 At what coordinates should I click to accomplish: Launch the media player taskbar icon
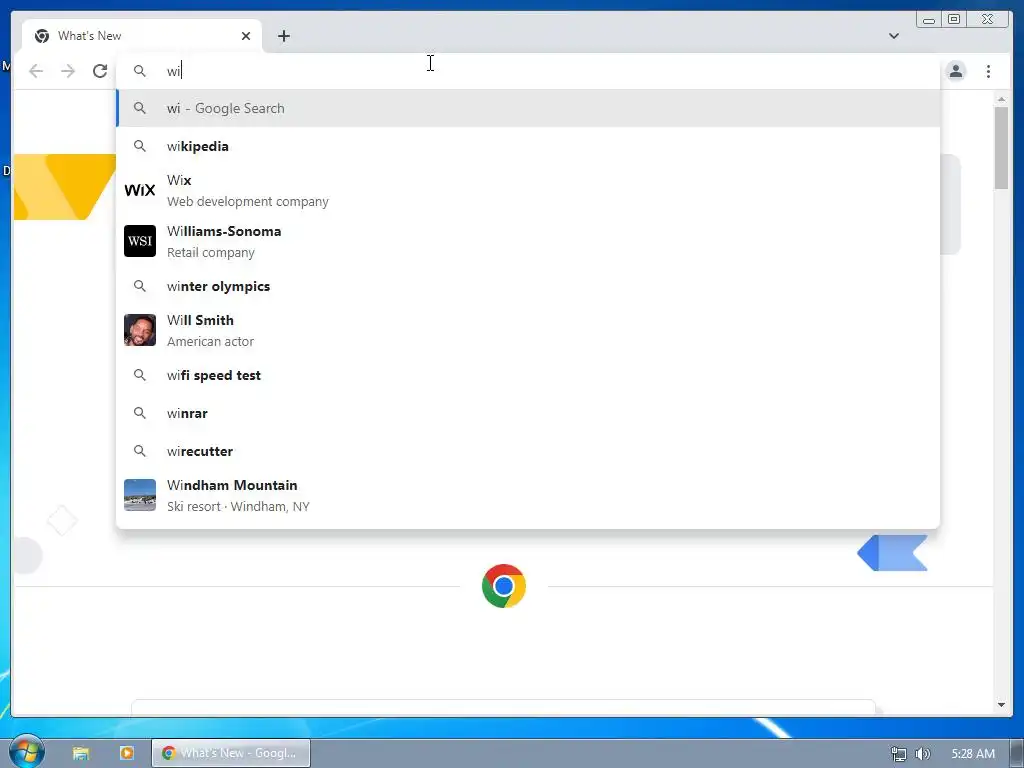pos(127,753)
